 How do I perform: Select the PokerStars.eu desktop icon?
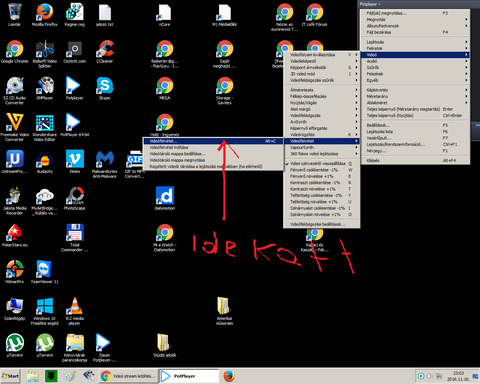(15, 235)
